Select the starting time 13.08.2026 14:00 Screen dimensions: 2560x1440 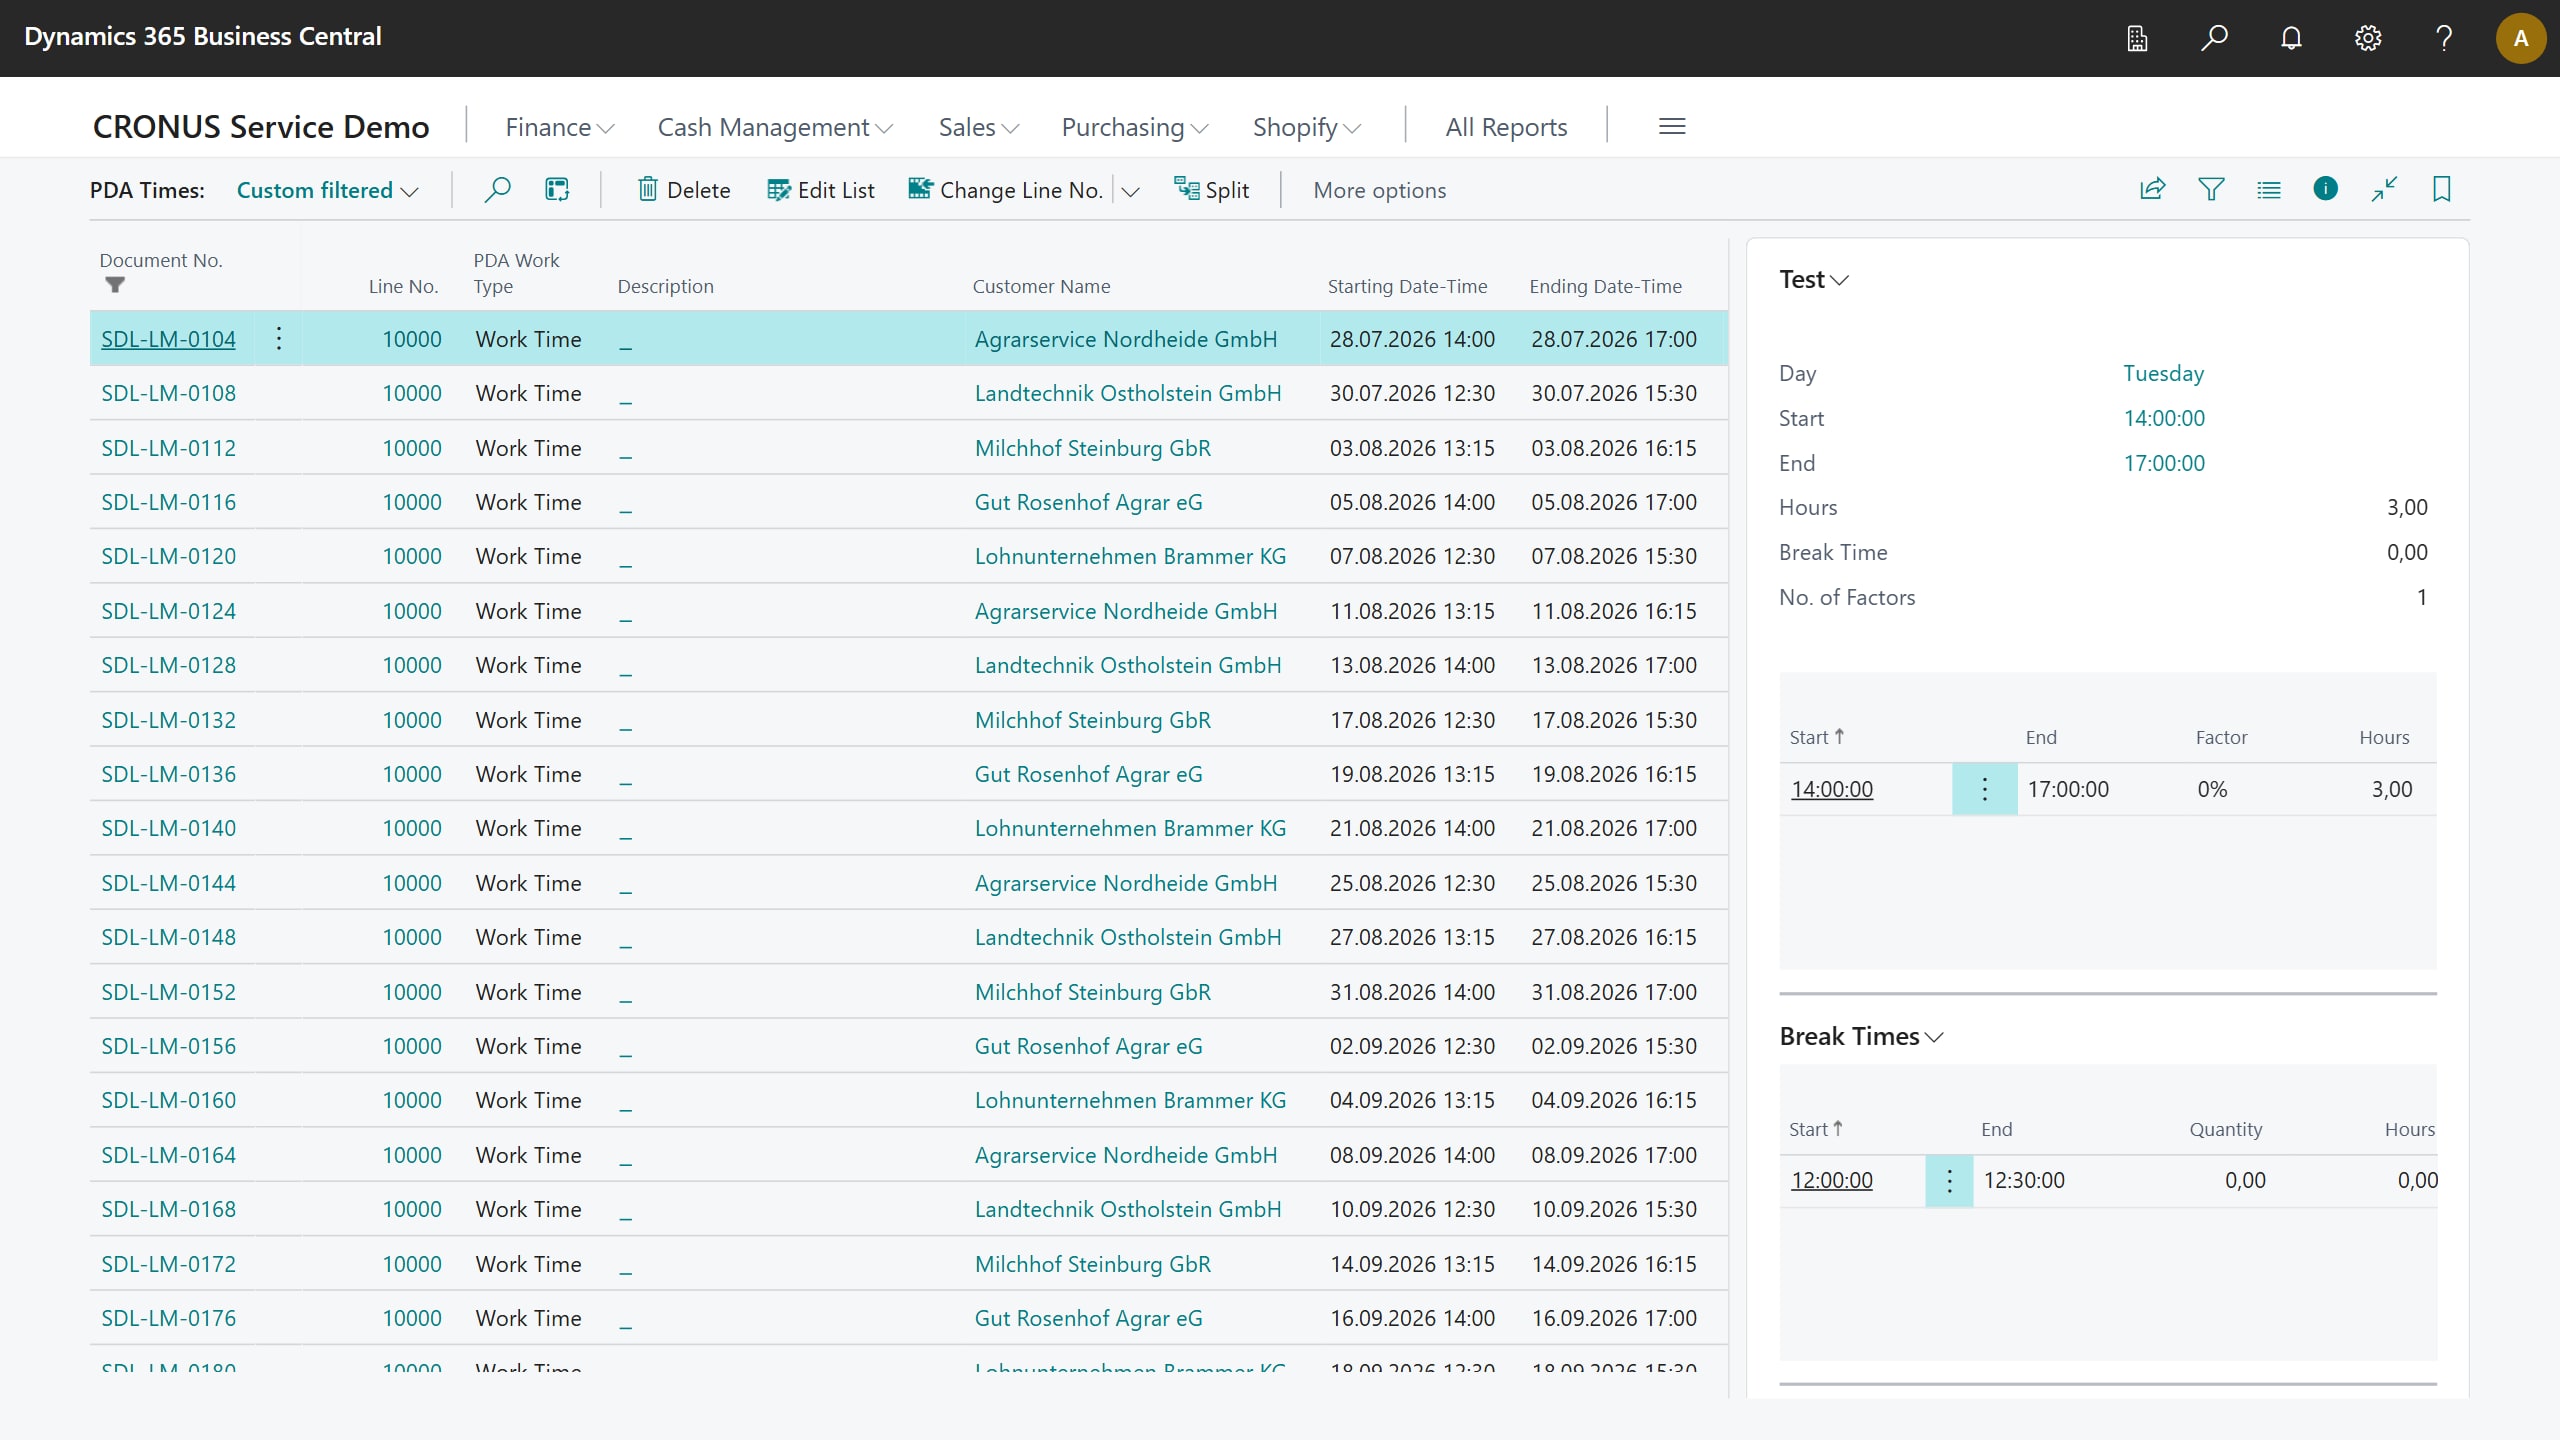(x=1412, y=665)
